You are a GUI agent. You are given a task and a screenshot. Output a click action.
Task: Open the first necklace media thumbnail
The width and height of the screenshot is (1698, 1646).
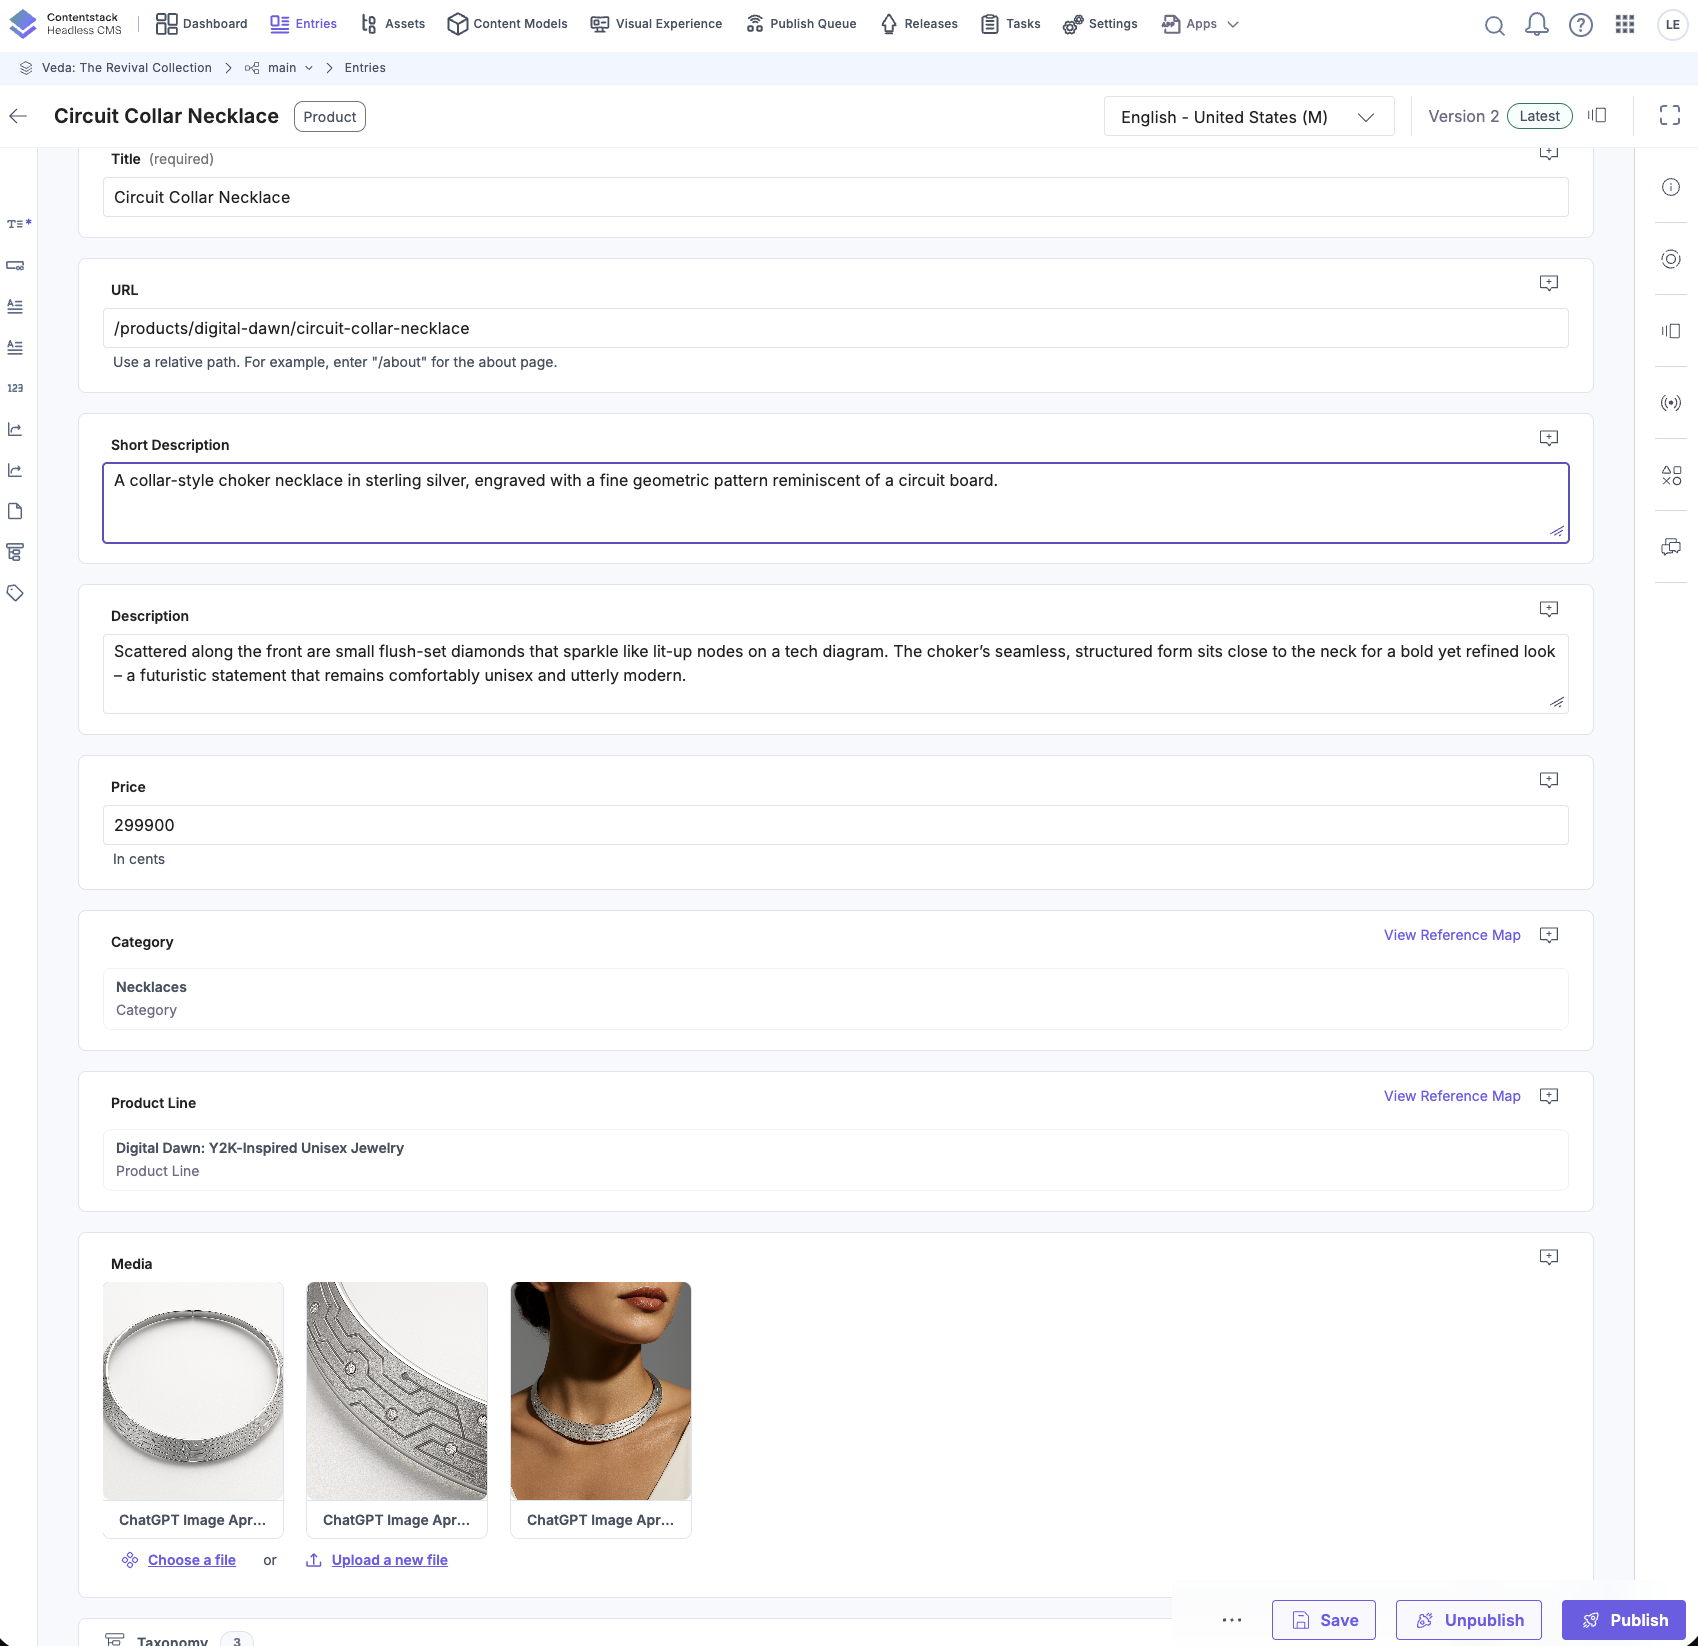point(193,1391)
